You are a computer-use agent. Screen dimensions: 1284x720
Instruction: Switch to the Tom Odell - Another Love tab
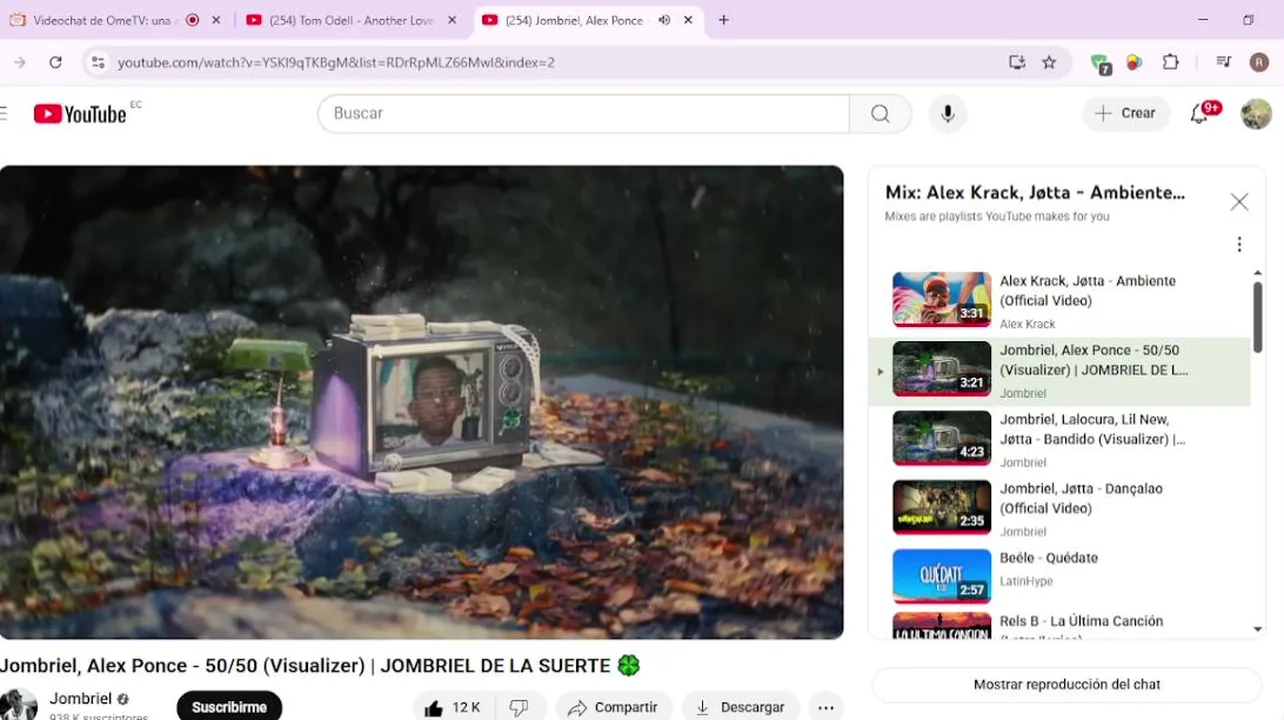pos(351,20)
